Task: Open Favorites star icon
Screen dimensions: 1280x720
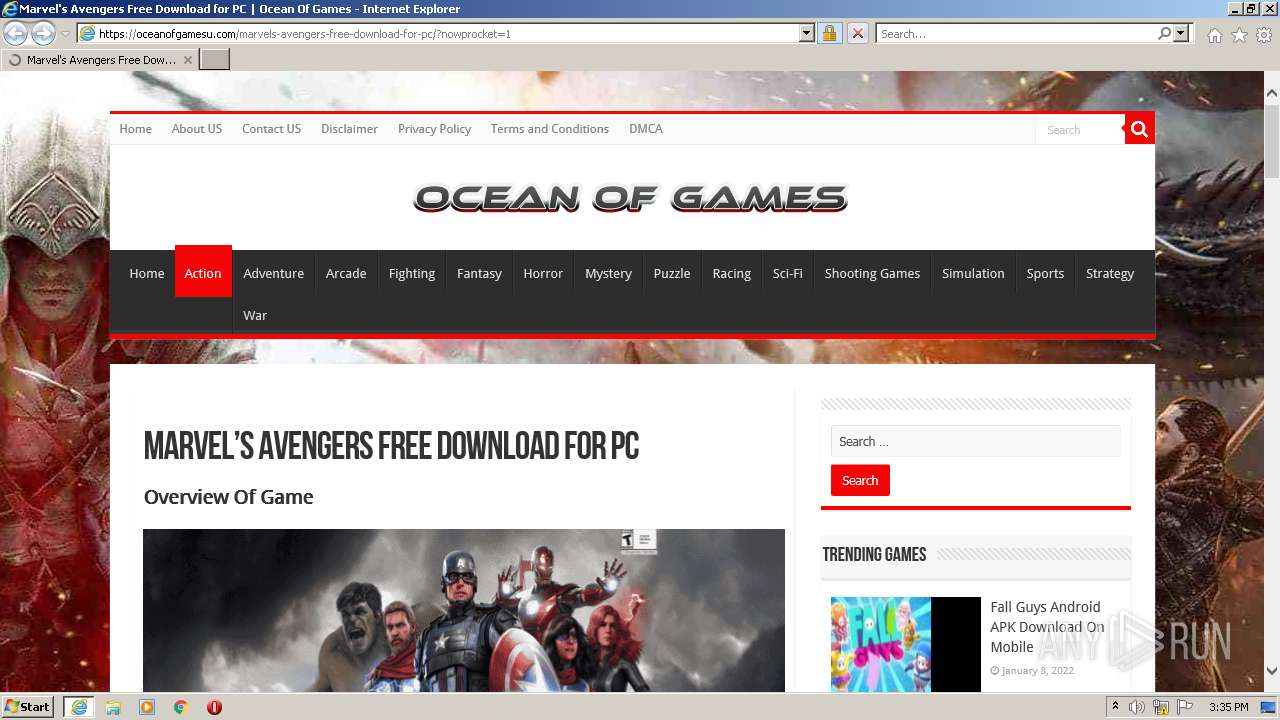Action: click(1239, 35)
